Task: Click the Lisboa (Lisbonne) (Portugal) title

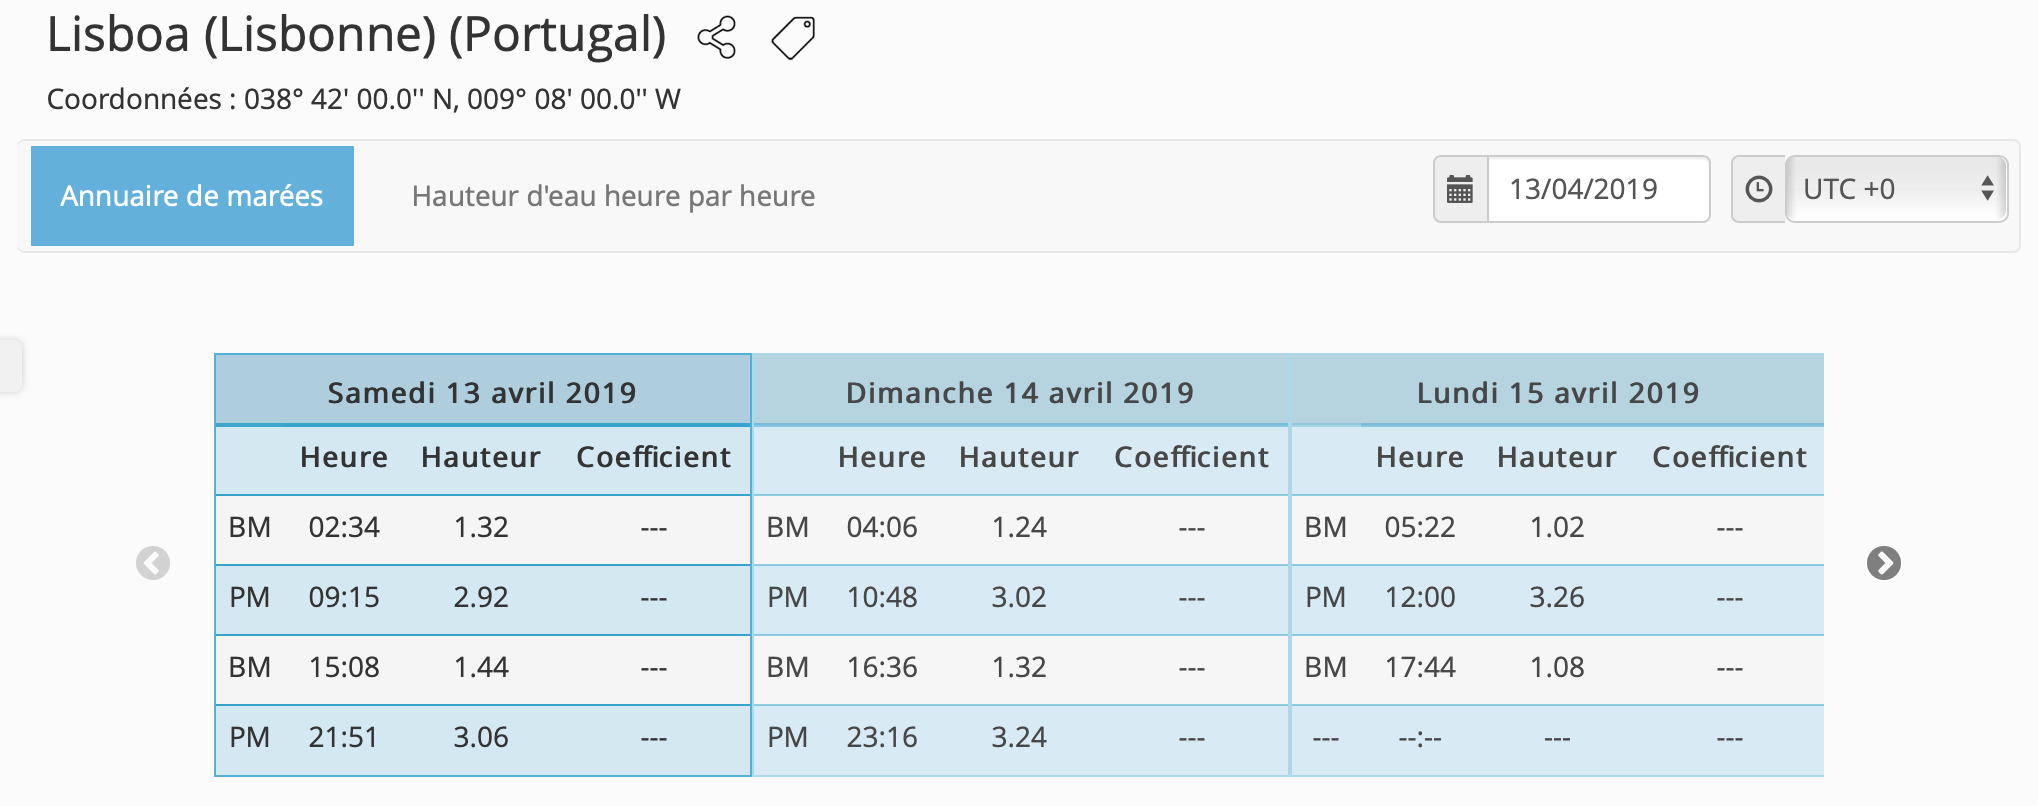Action: pos(357,36)
